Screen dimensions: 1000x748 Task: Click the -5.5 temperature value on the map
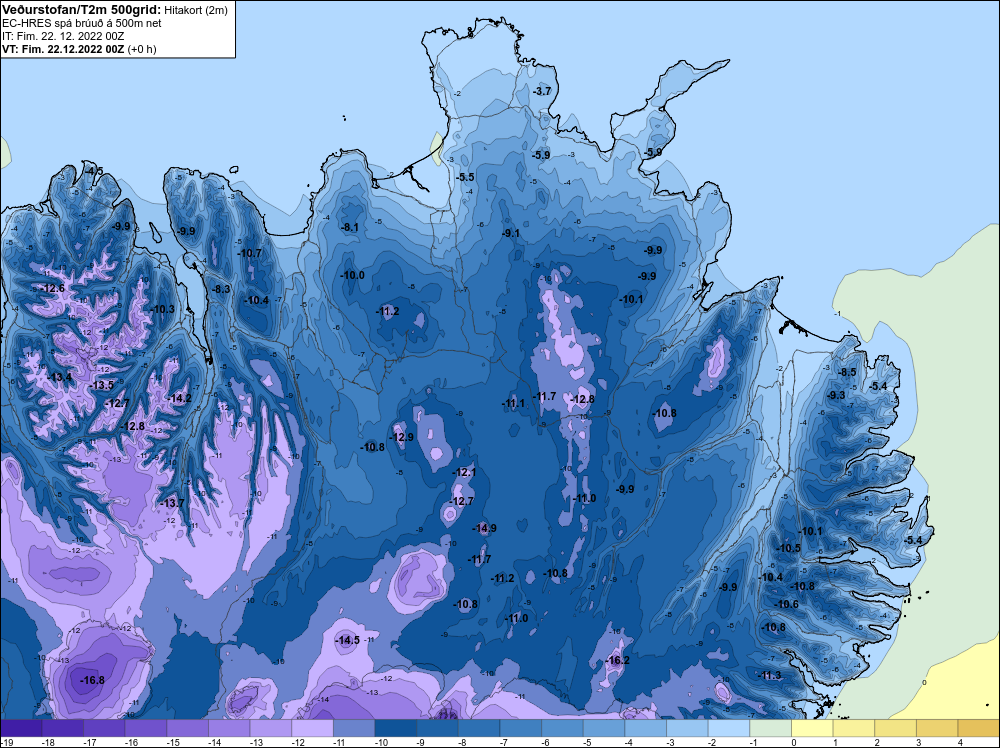pyautogui.click(x=466, y=177)
